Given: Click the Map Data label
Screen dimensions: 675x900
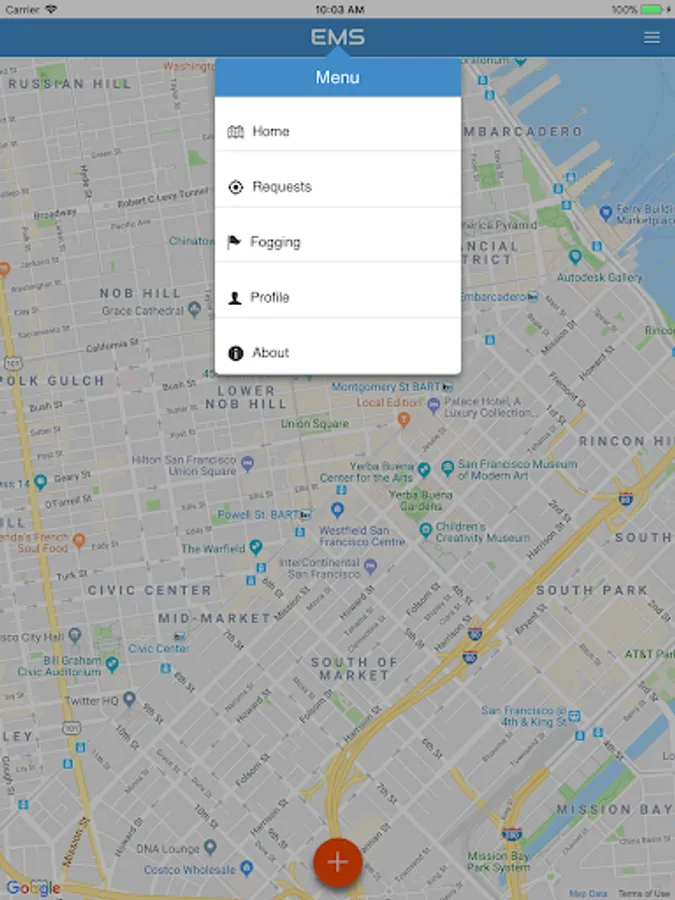Looking at the screenshot, I should [588, 894].
